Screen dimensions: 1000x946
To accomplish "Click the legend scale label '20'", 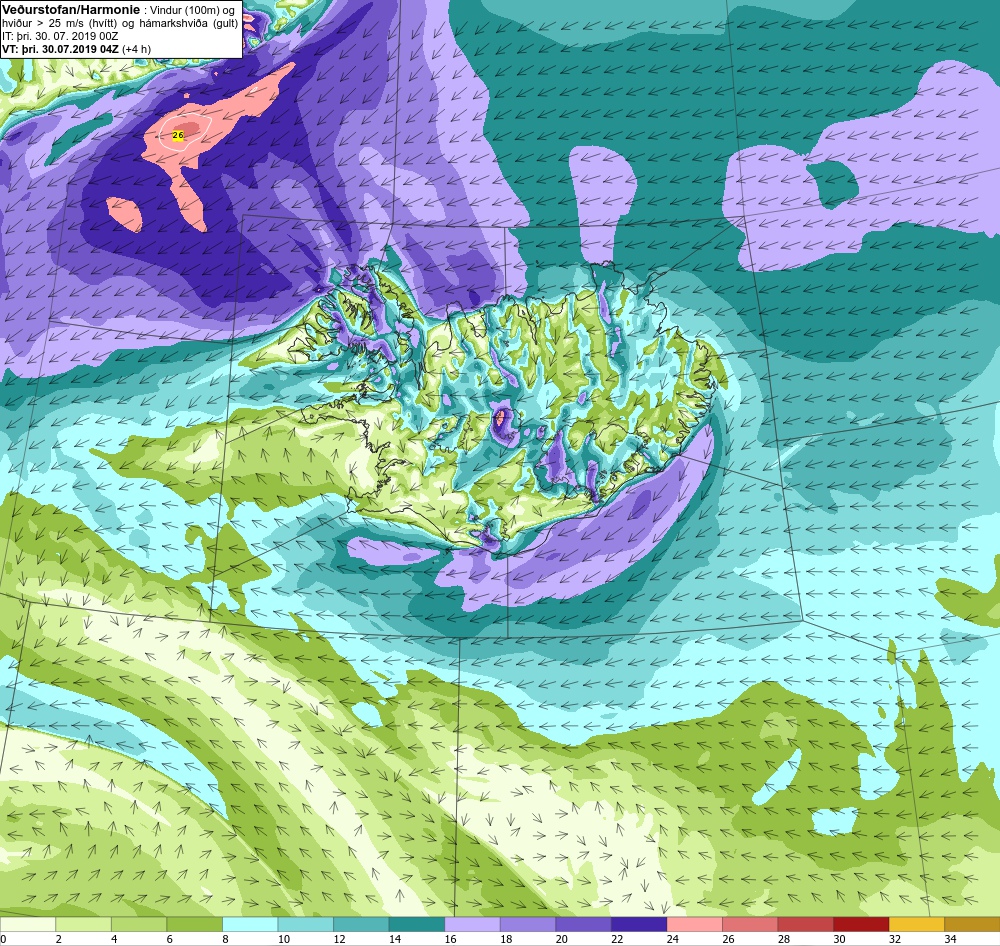I will point(561,939).
